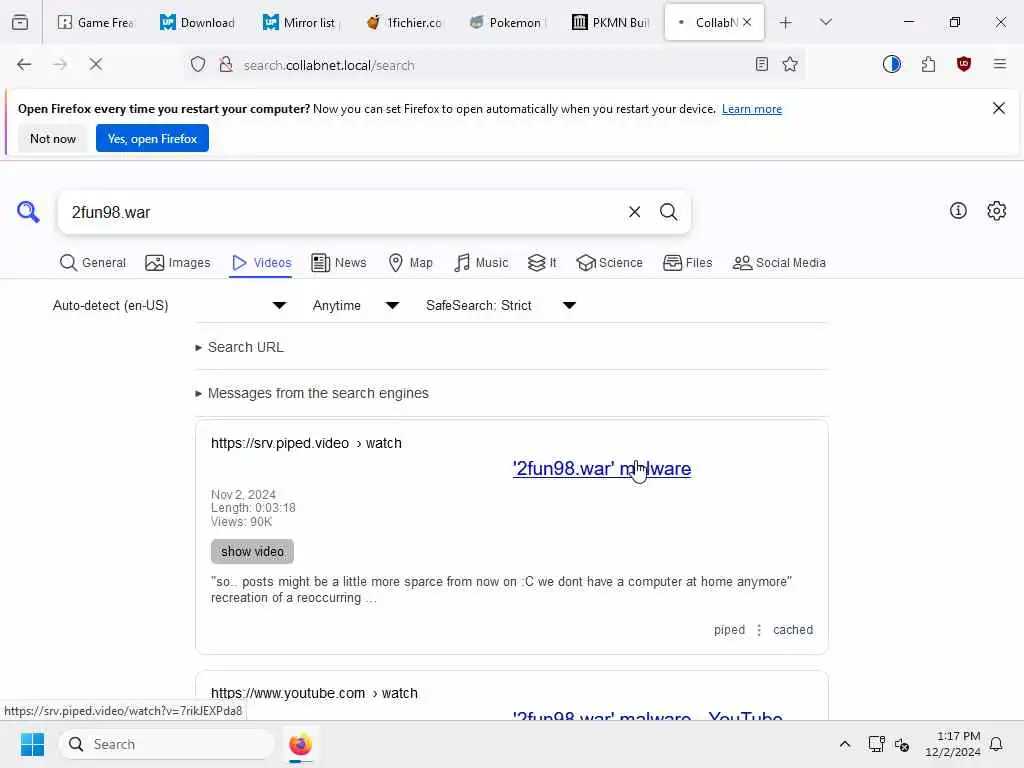The image size is (1024, 768).
Task: Switch to the Game Freak browser tab
Action: tap(95, 22)
